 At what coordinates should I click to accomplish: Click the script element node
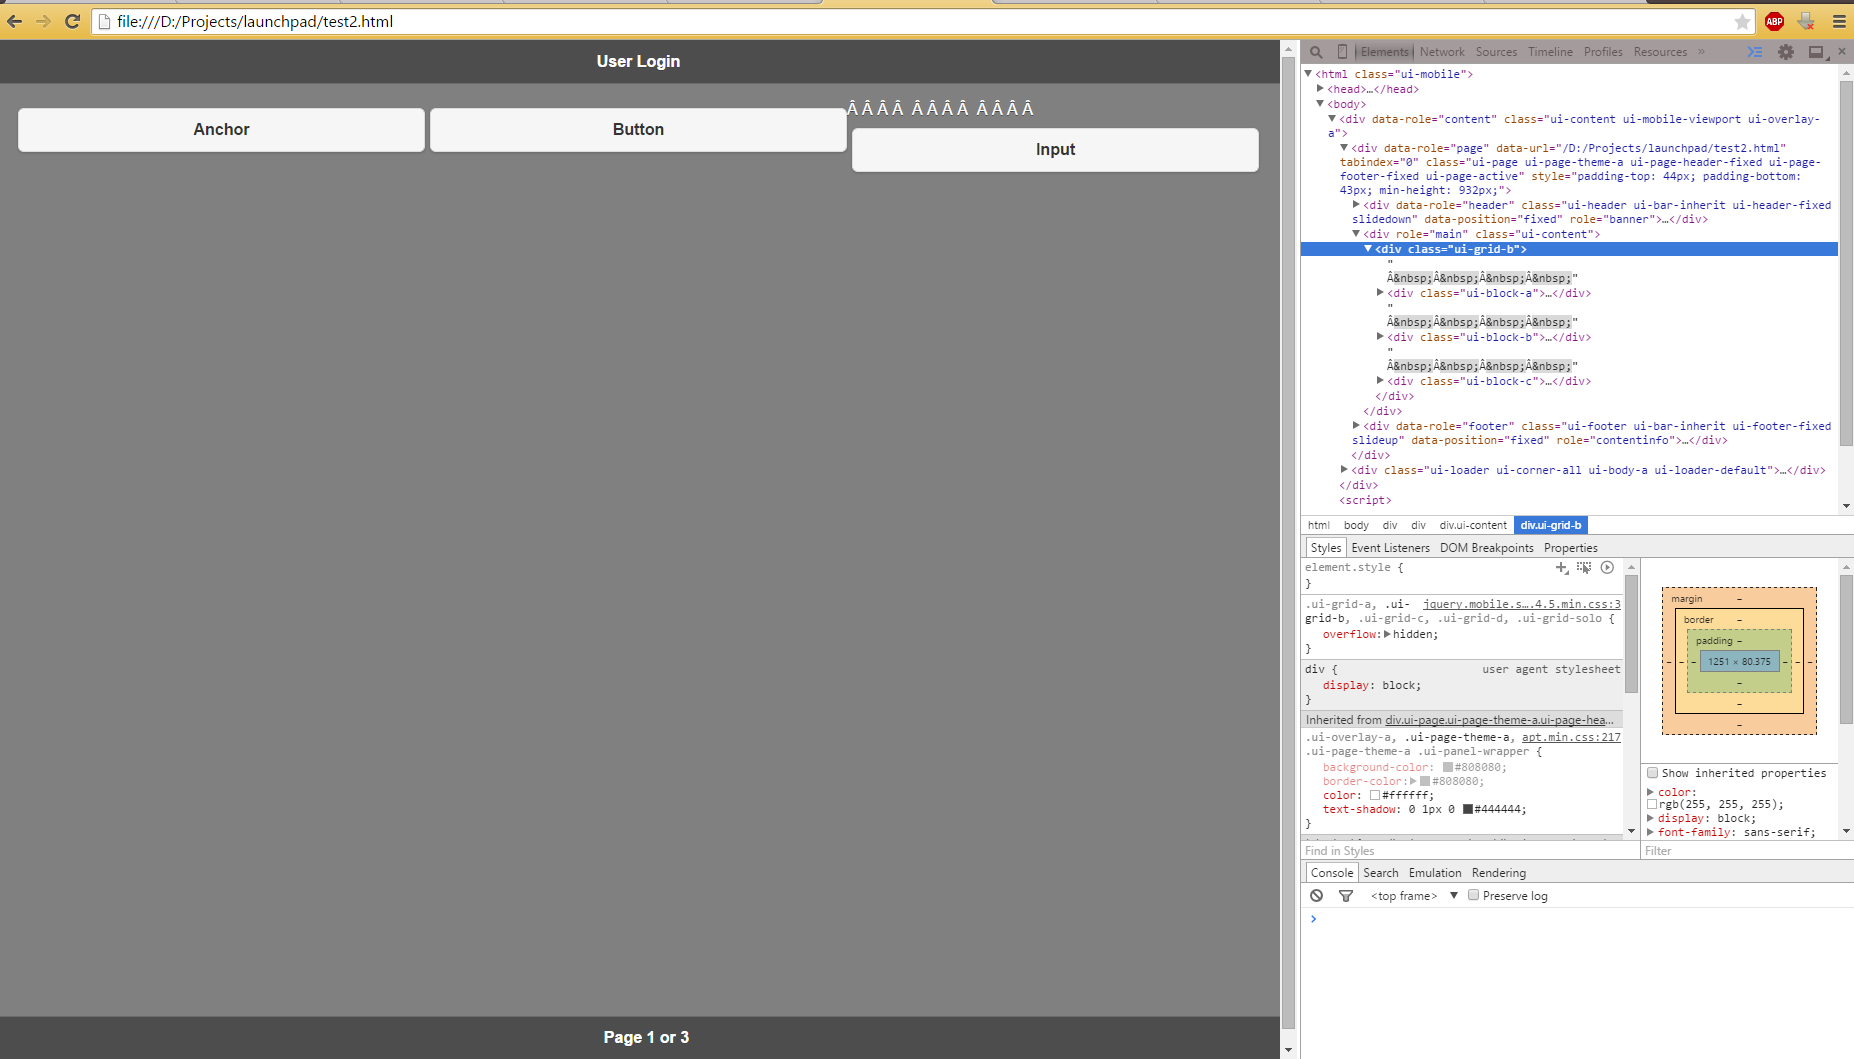[x=1365, y=500]
